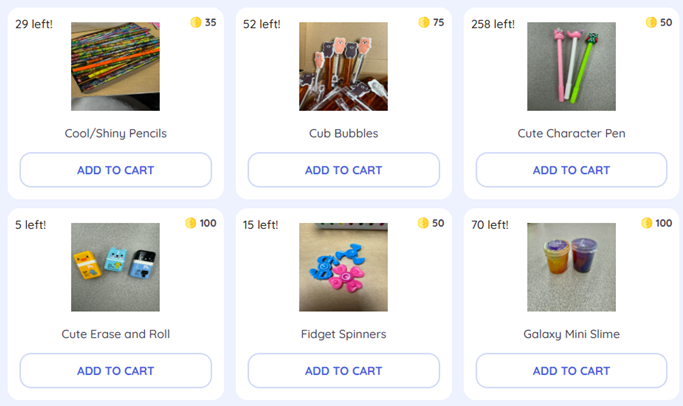View the Cute Erase and Roll image
Screen dimensions: 683x406
click(115, 267)
